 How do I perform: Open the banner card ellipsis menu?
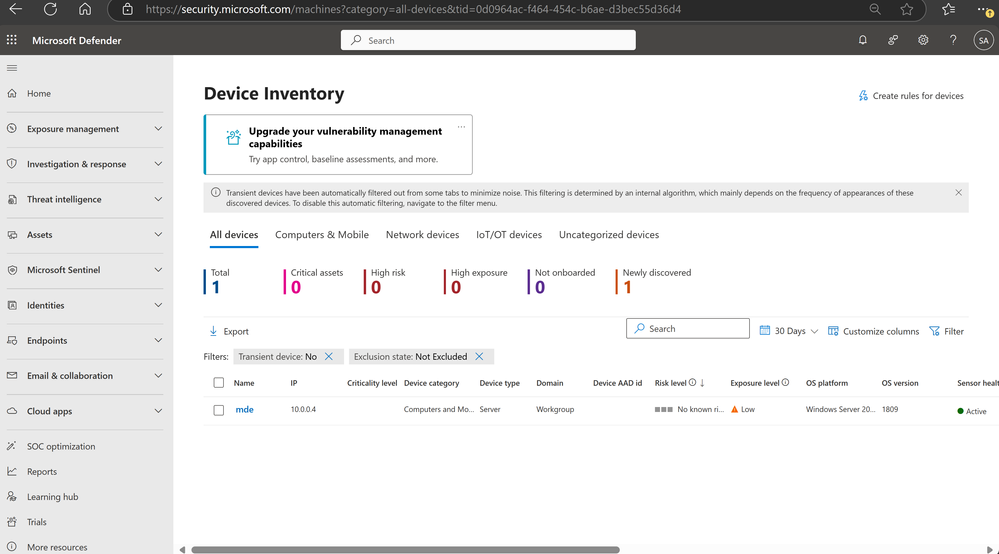461,127
